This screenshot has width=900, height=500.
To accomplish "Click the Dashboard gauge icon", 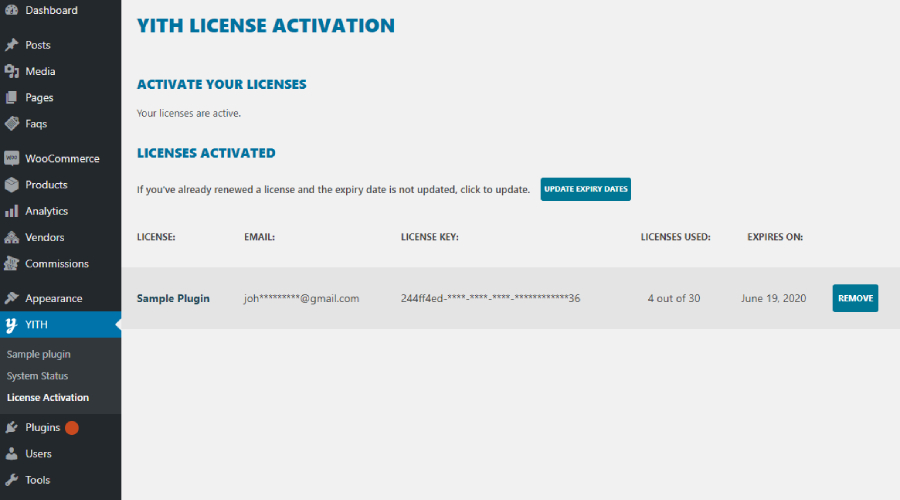I will click(11, 10).
